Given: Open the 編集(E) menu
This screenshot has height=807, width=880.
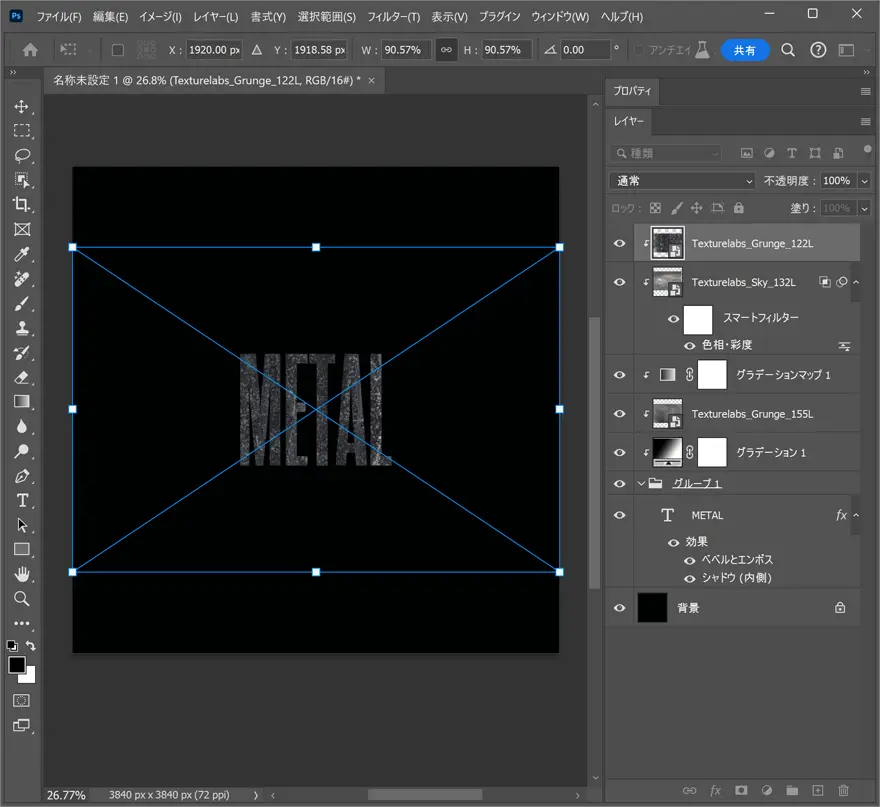Looking at the screenshot, I should [x=110, y=17].
